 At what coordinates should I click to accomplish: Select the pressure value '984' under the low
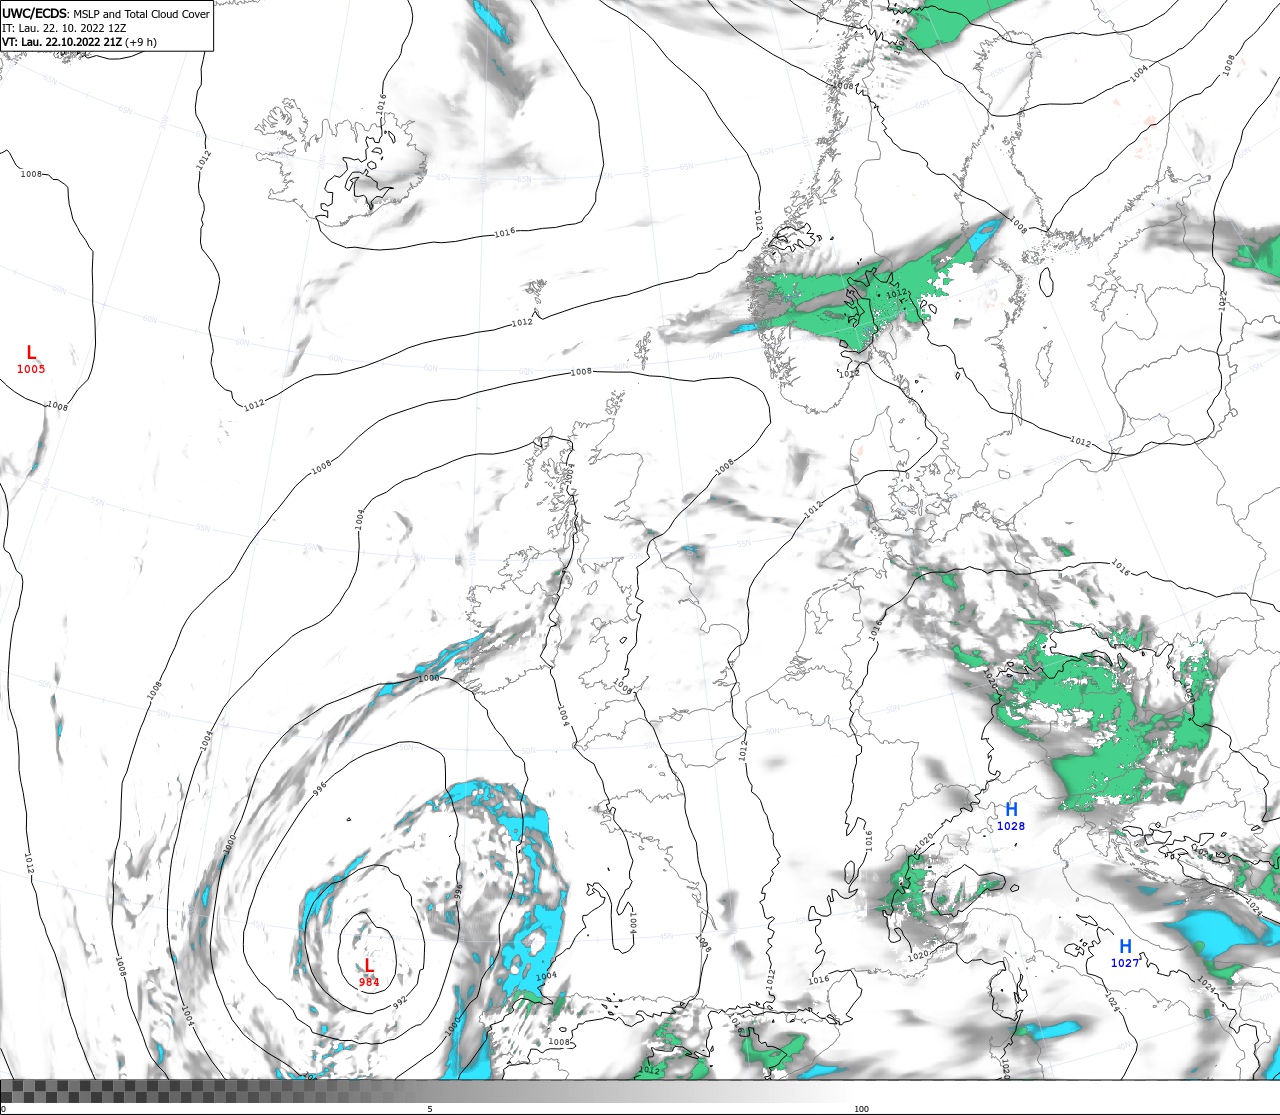(x=369, y=982)
